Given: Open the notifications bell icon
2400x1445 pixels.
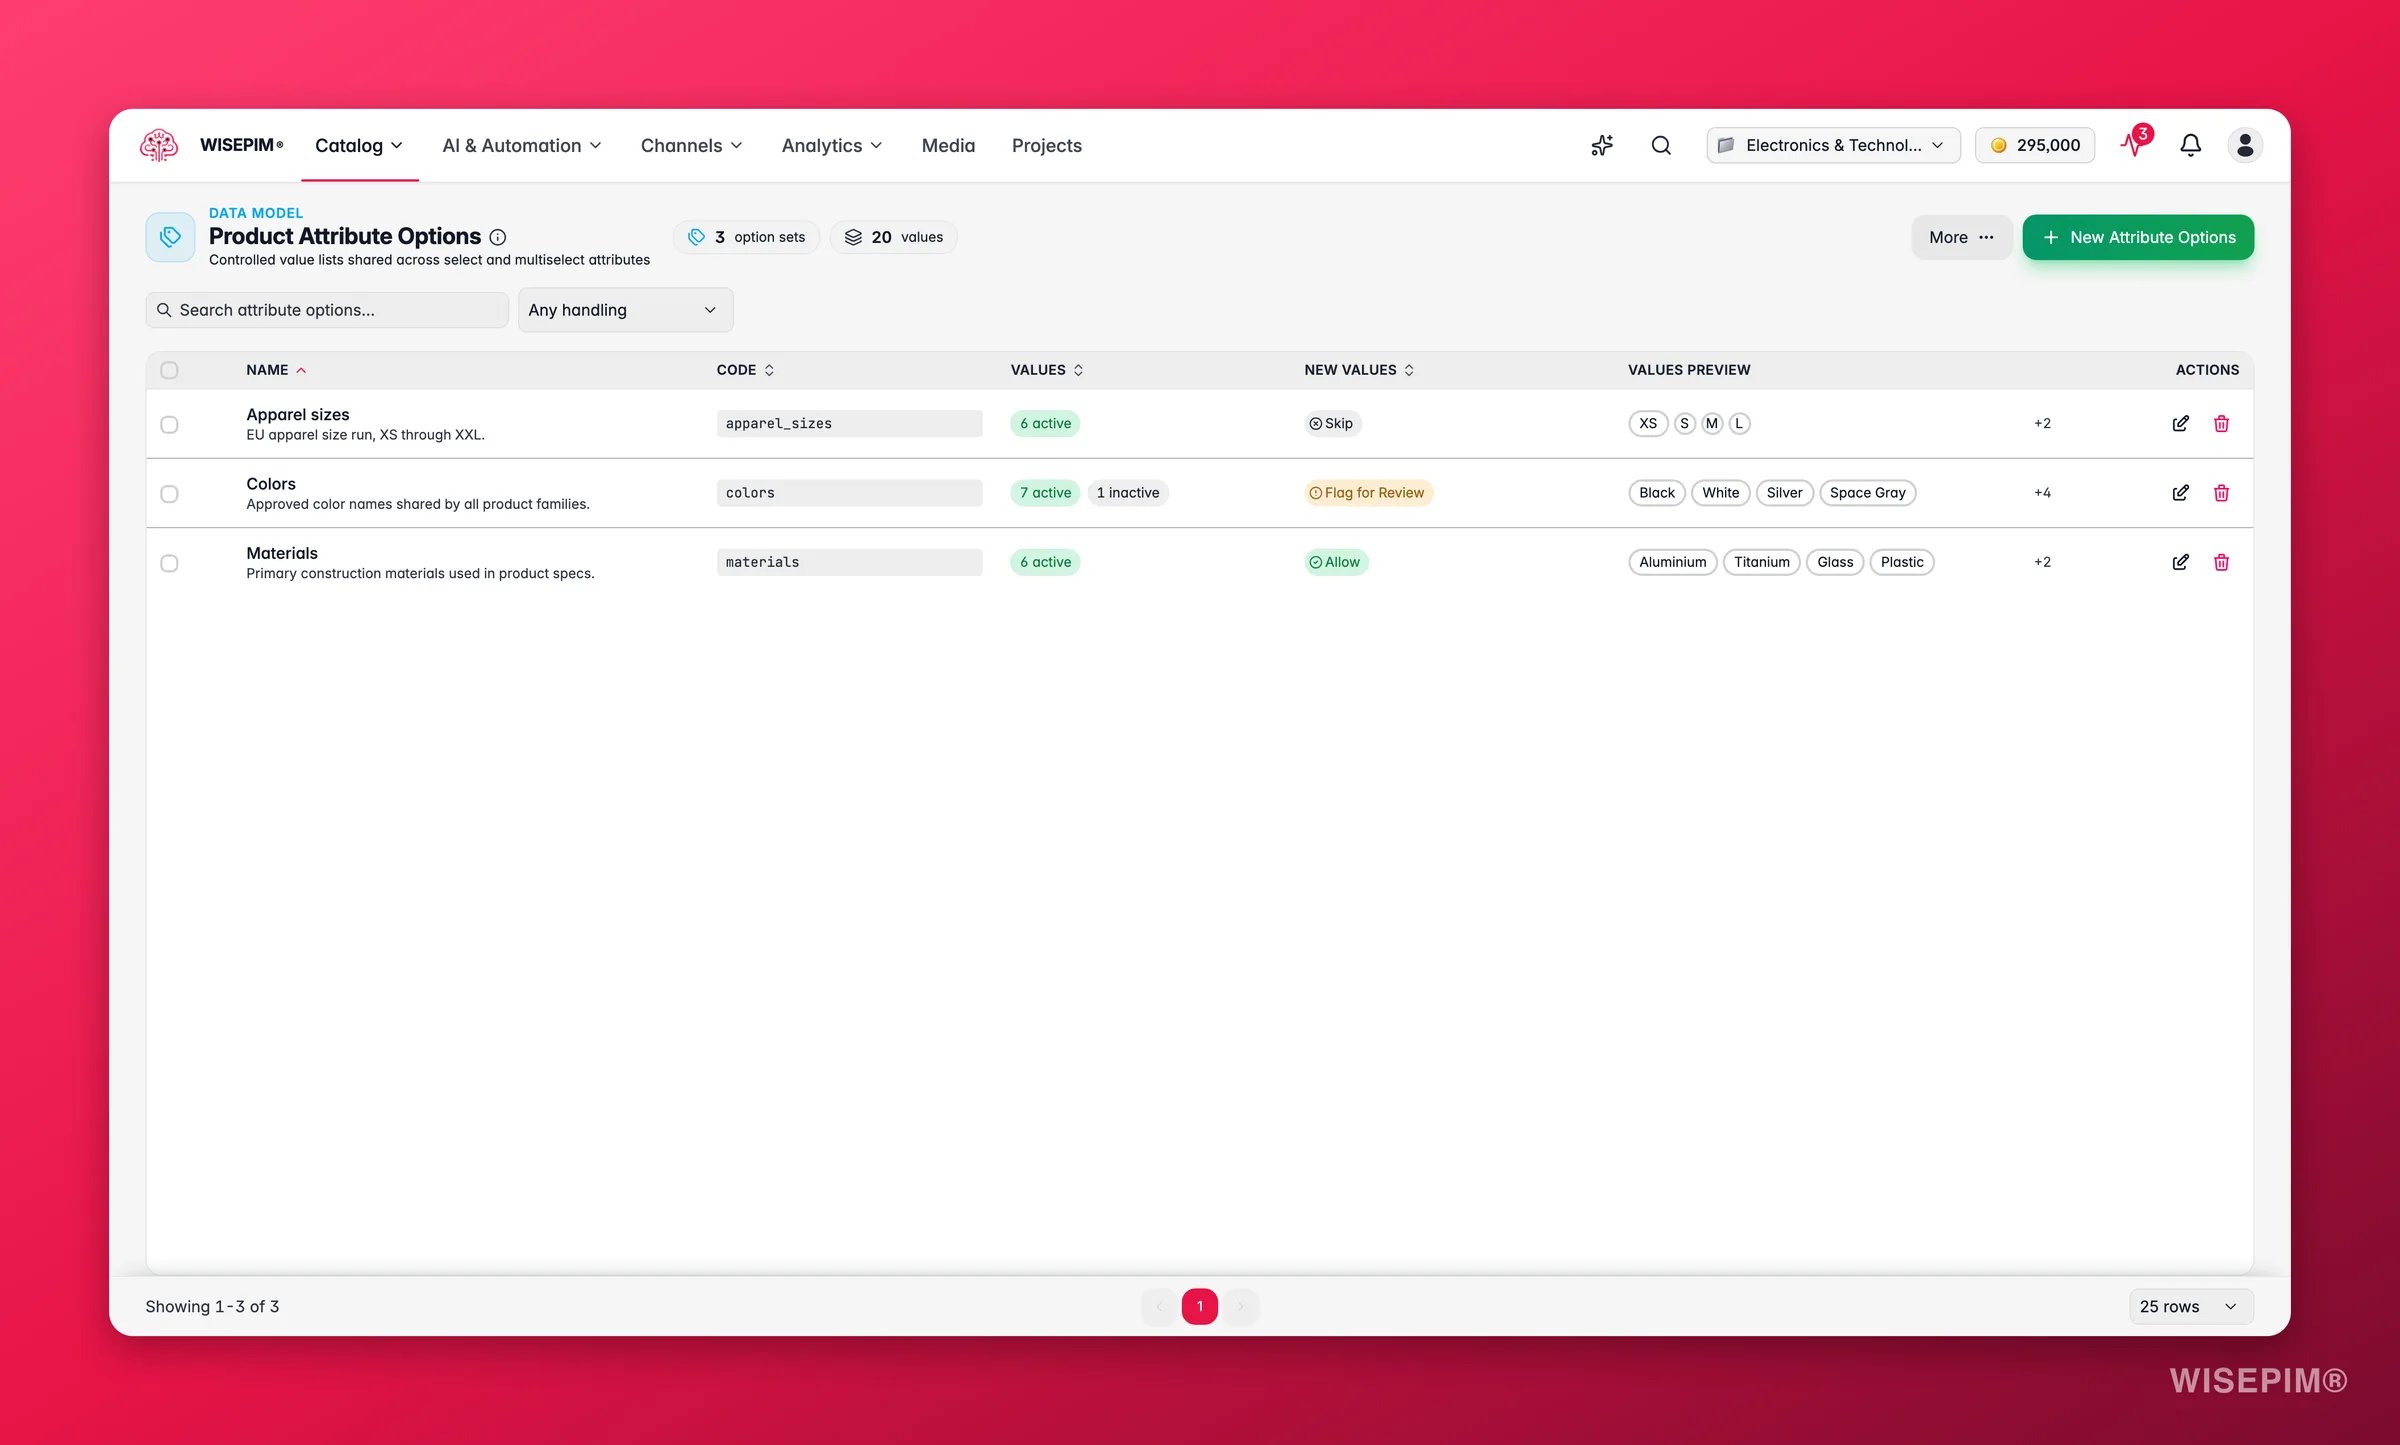Looking at the screenshot, I should (x=2190, y=145).
